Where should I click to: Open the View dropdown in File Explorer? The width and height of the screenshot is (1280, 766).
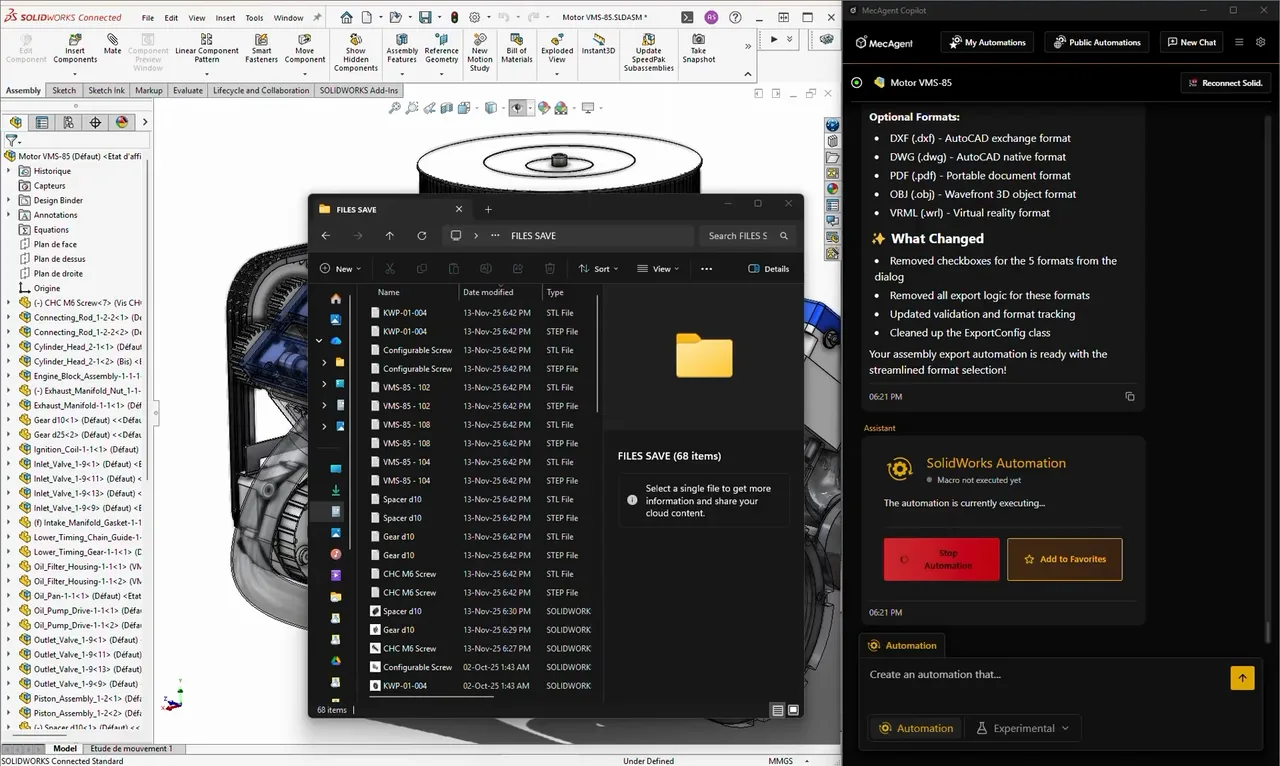[657, 268]
